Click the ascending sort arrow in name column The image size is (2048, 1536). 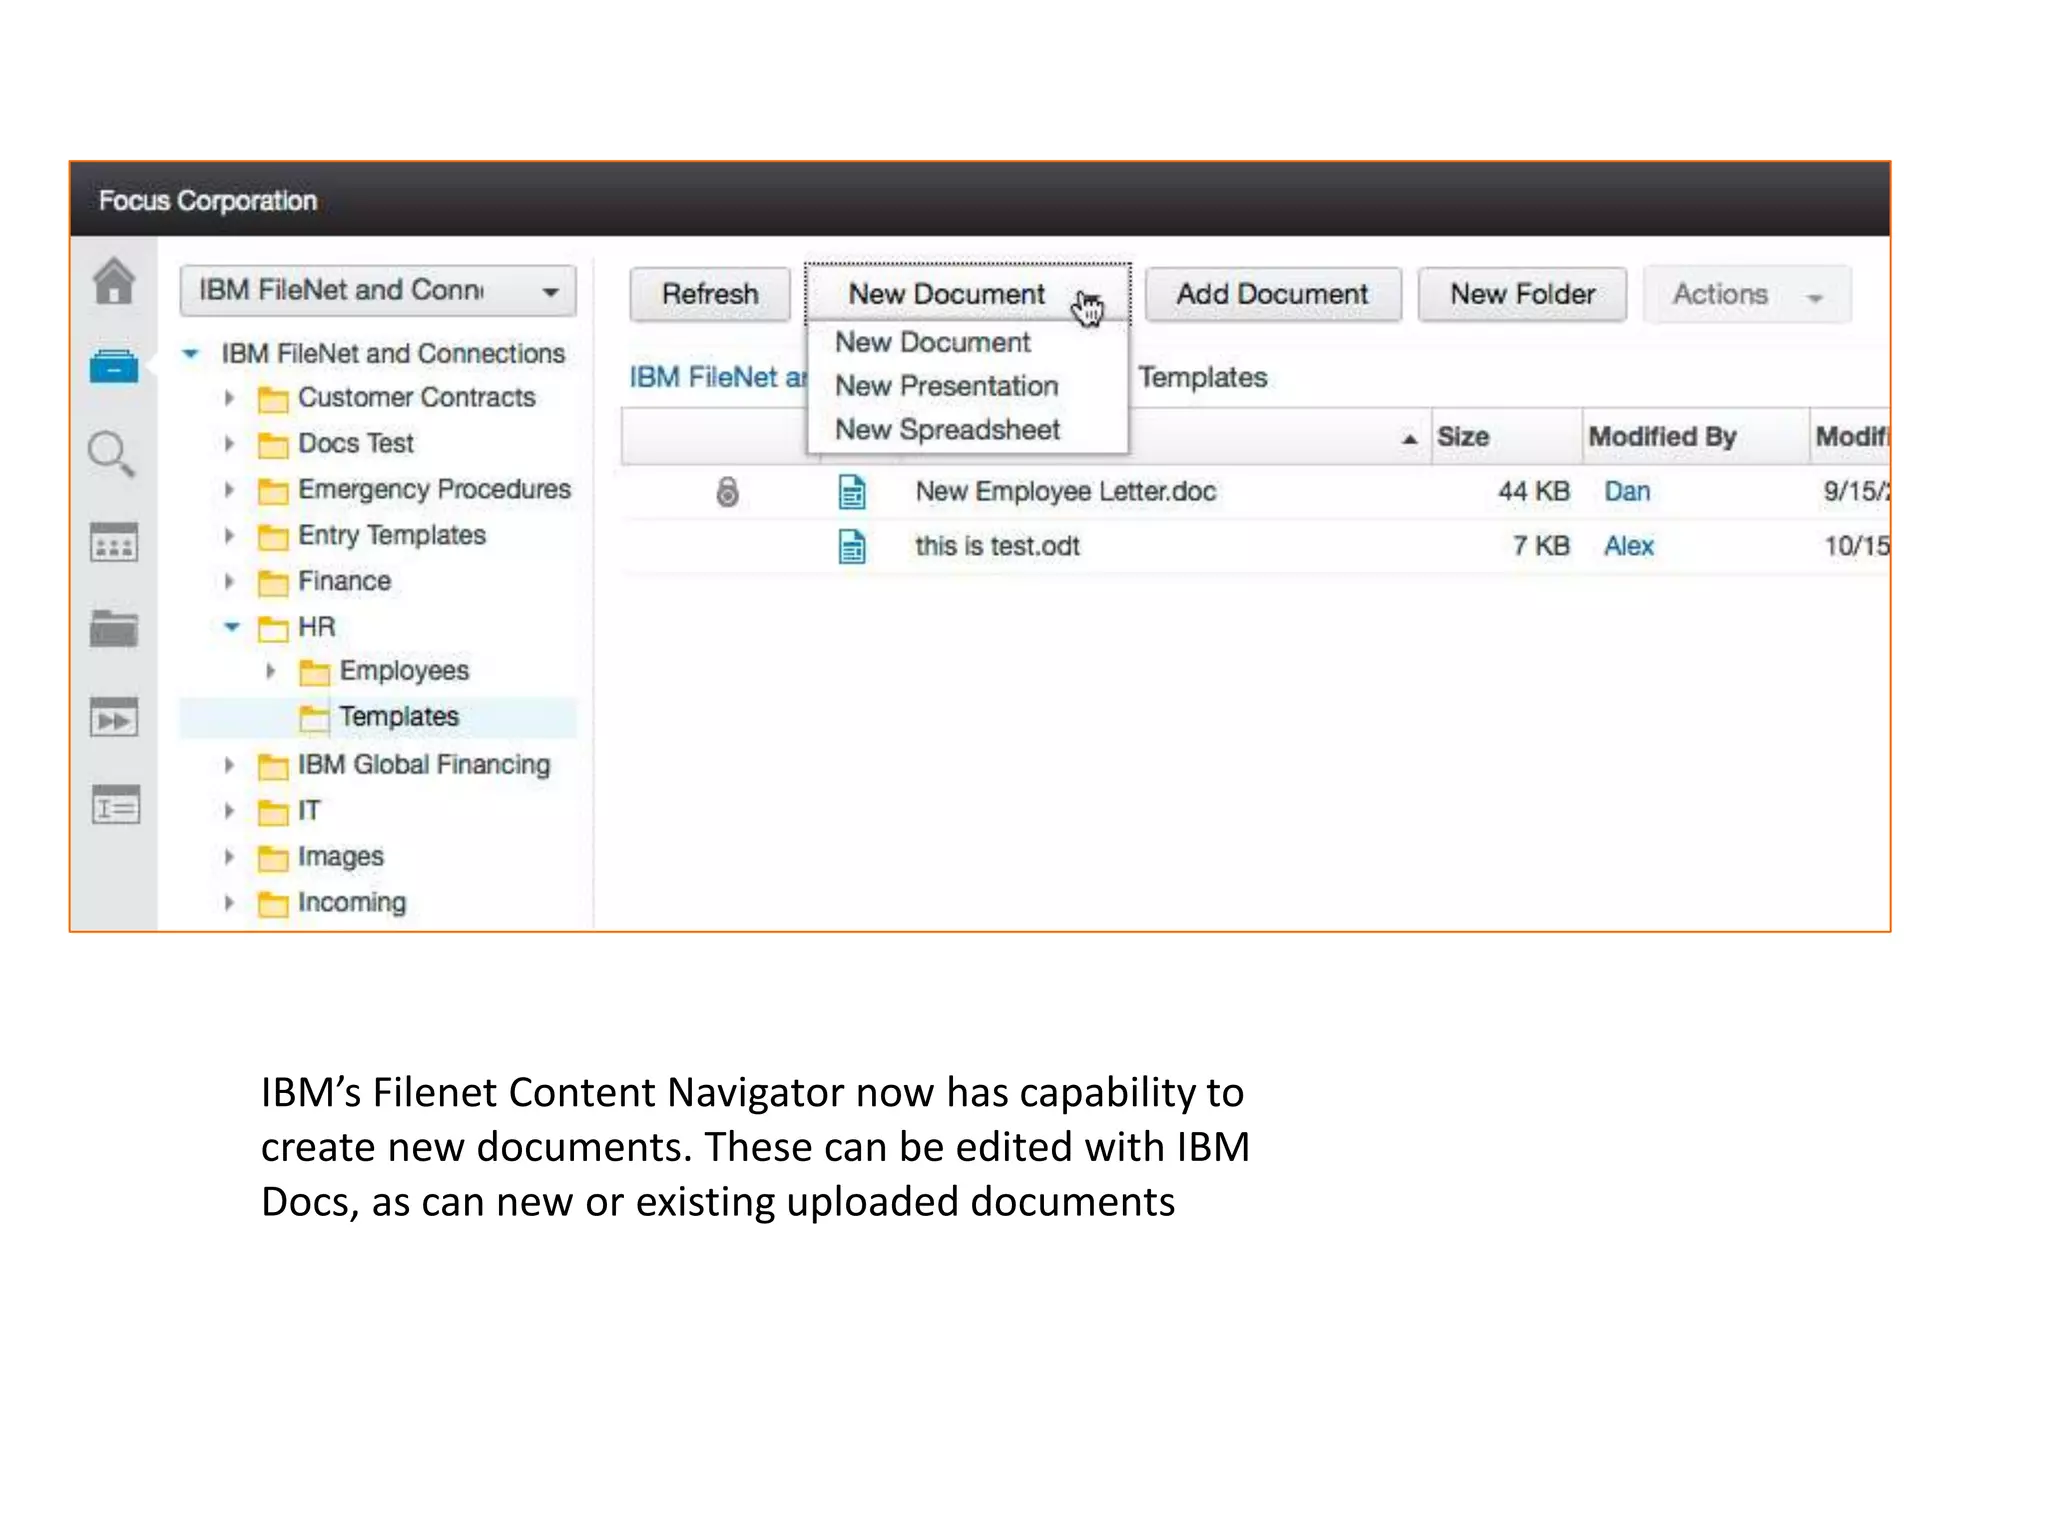coord(1409,439)
